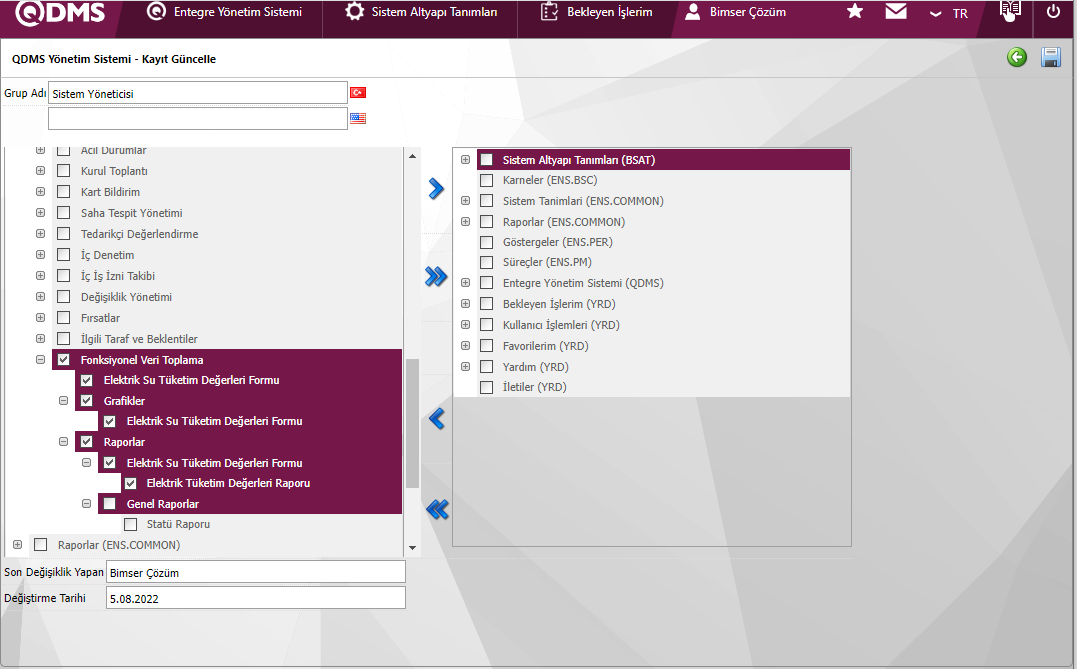Click single left arrow to remove item

click(x=436, y=418)
